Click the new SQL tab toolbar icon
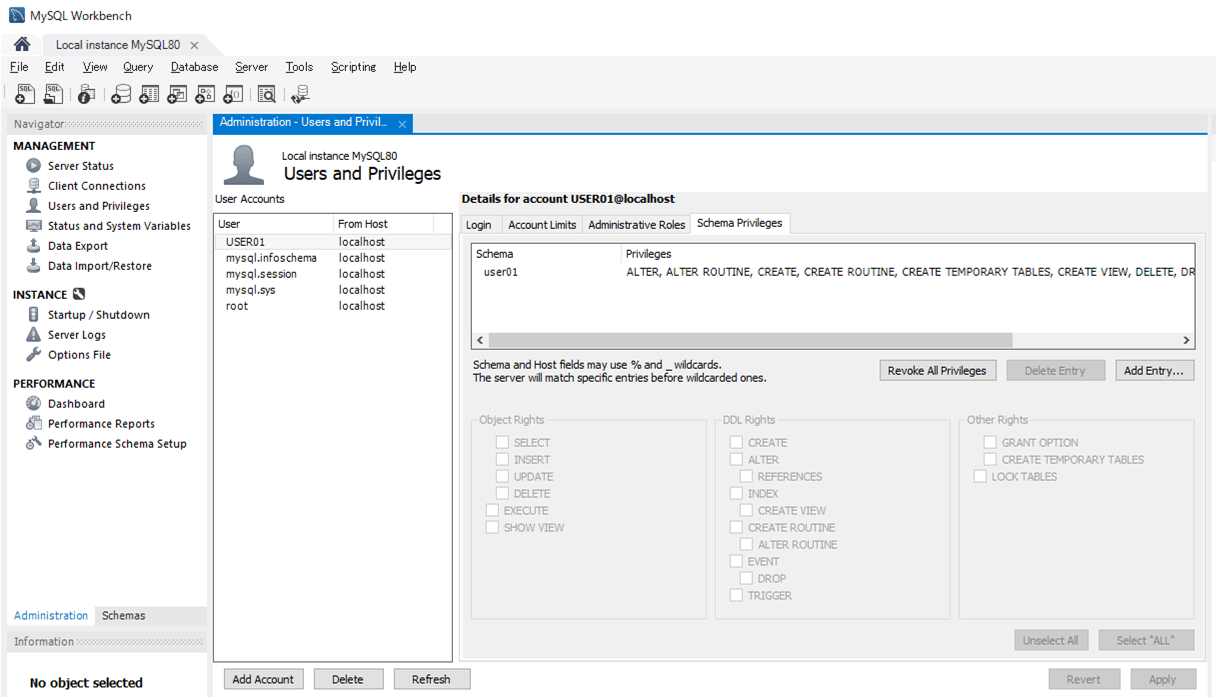The height and width of the screenshot is (697, 1216). (25, 94)
